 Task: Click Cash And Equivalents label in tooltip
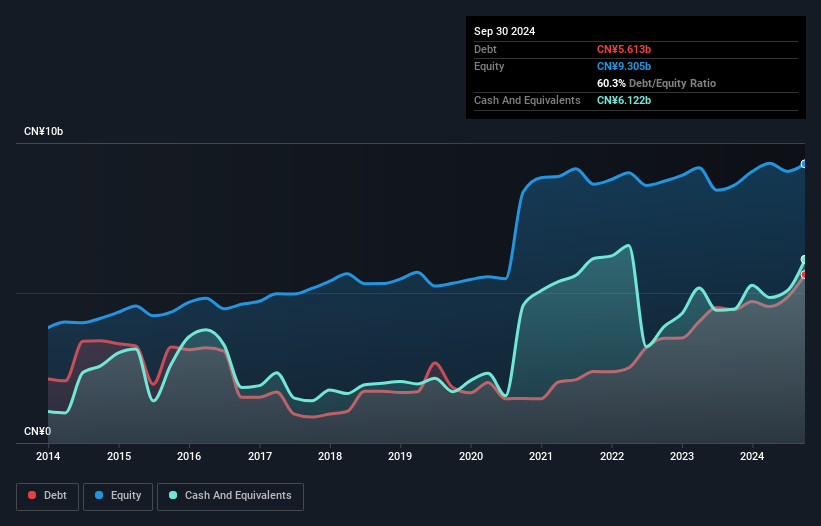coord(527,100)
